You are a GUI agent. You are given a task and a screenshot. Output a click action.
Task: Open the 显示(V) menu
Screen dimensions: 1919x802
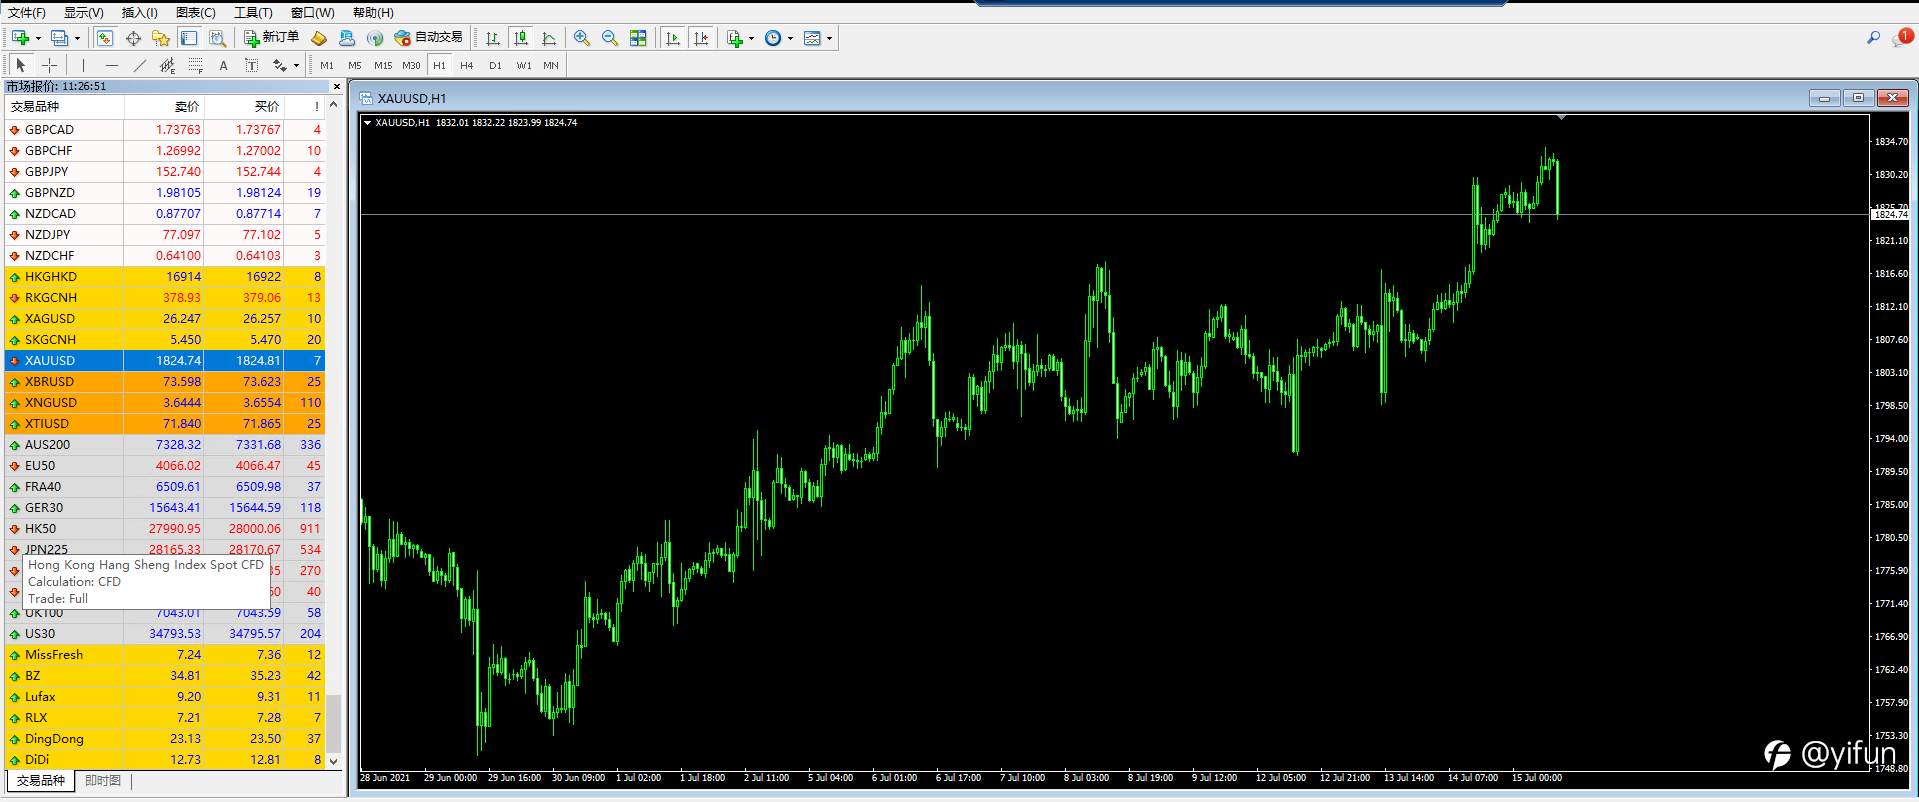tap(84, 12)
